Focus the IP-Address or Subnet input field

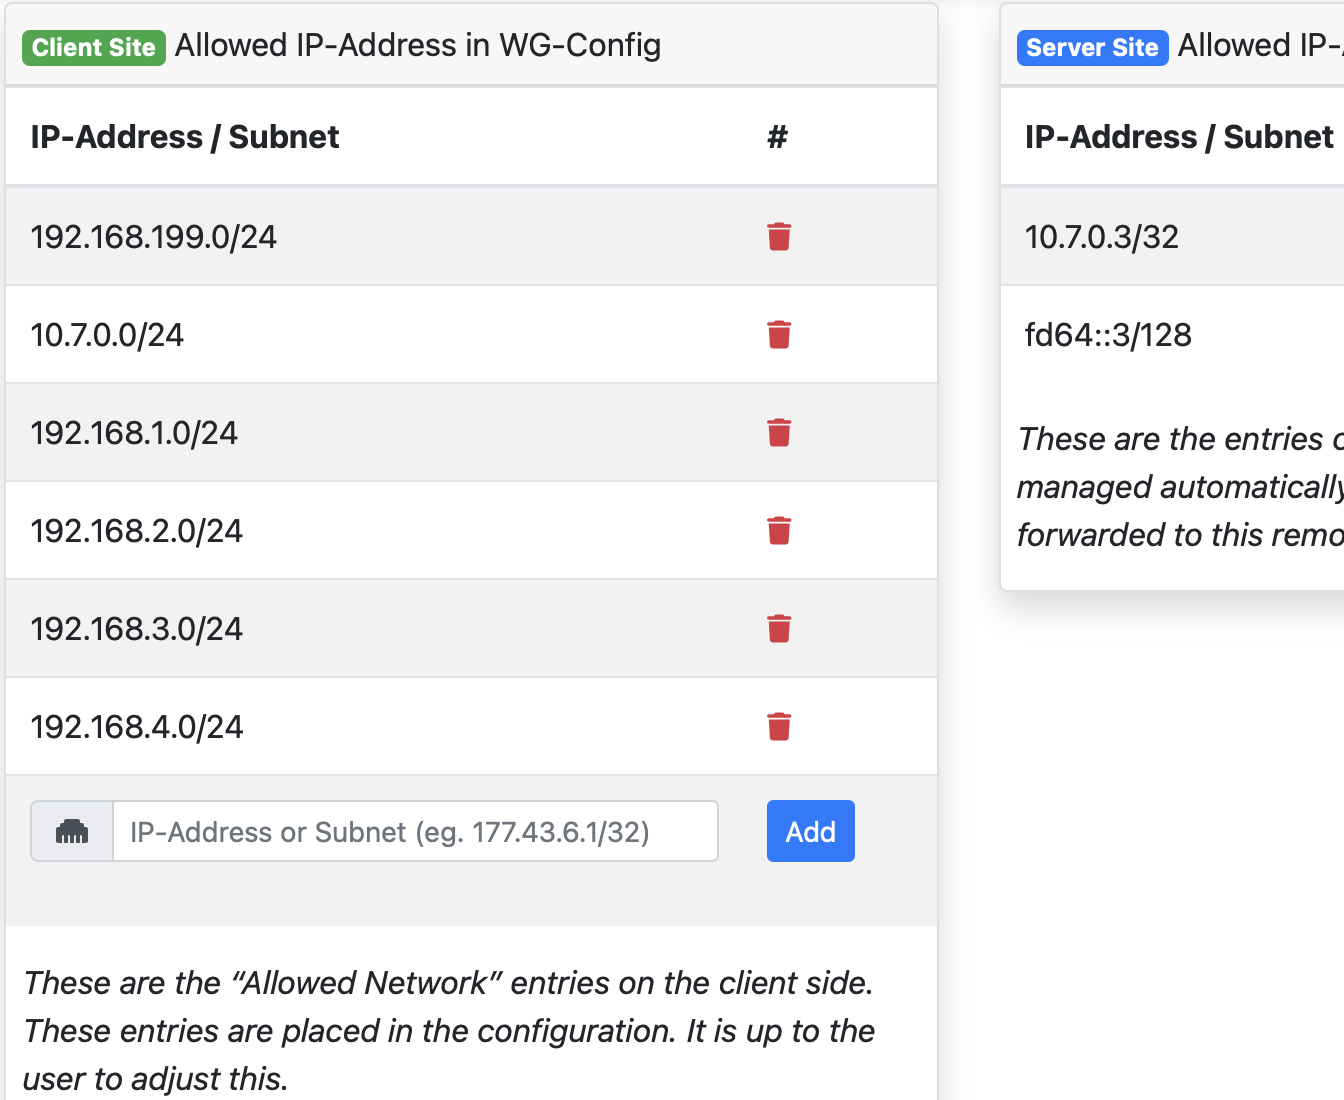pyautogui.click(x=415, y=832)
